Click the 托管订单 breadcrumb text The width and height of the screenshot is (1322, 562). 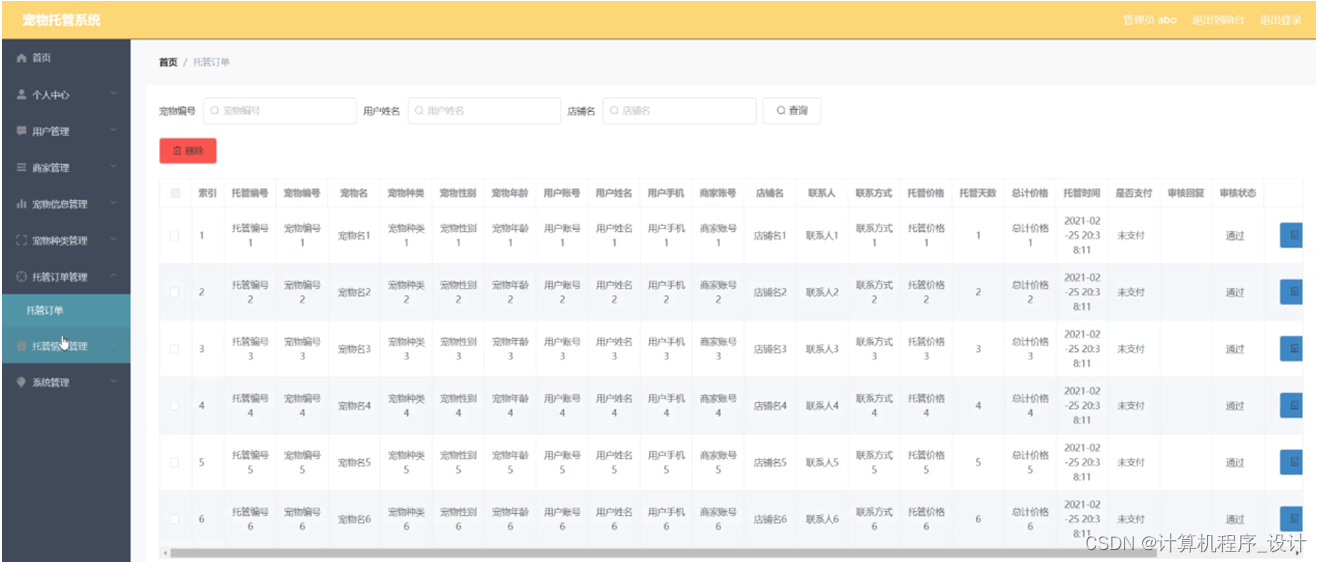pyautogui.click(x=211, y=62)
